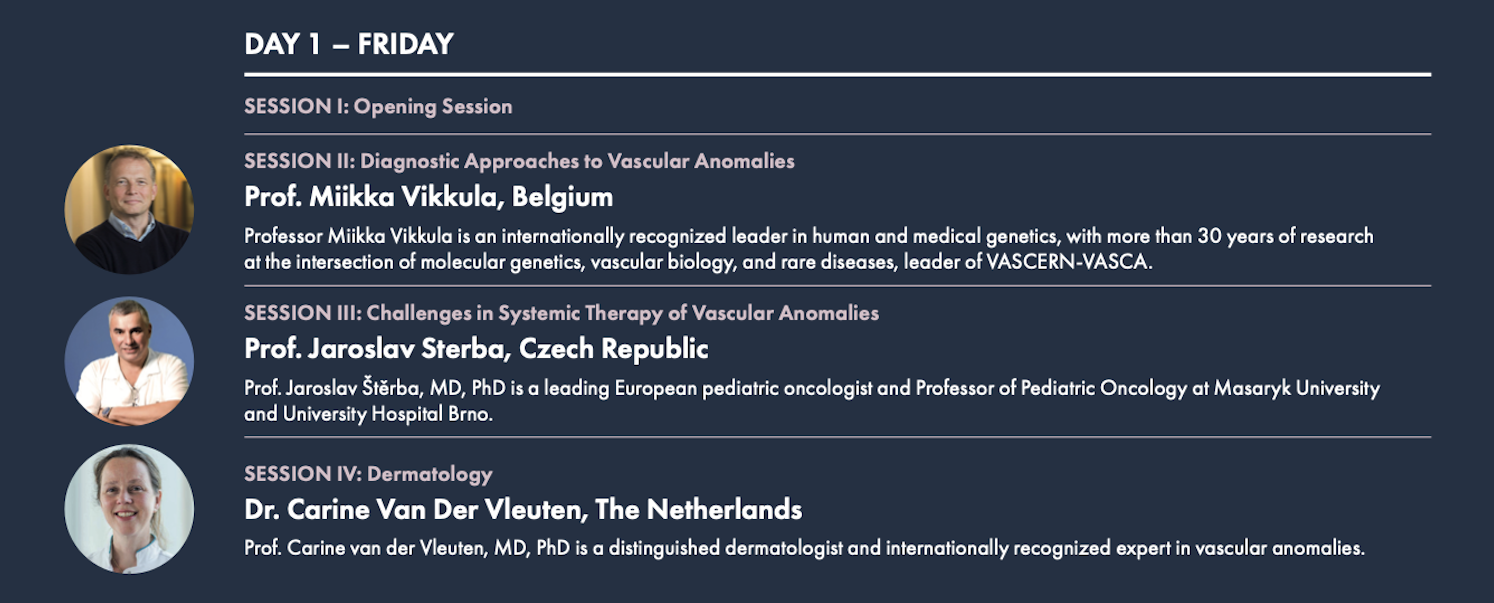1494x603 pixels.
Task: Click Dr. Carine Van Der Vleuten, The Netherlands
Action: pos(523,509)
